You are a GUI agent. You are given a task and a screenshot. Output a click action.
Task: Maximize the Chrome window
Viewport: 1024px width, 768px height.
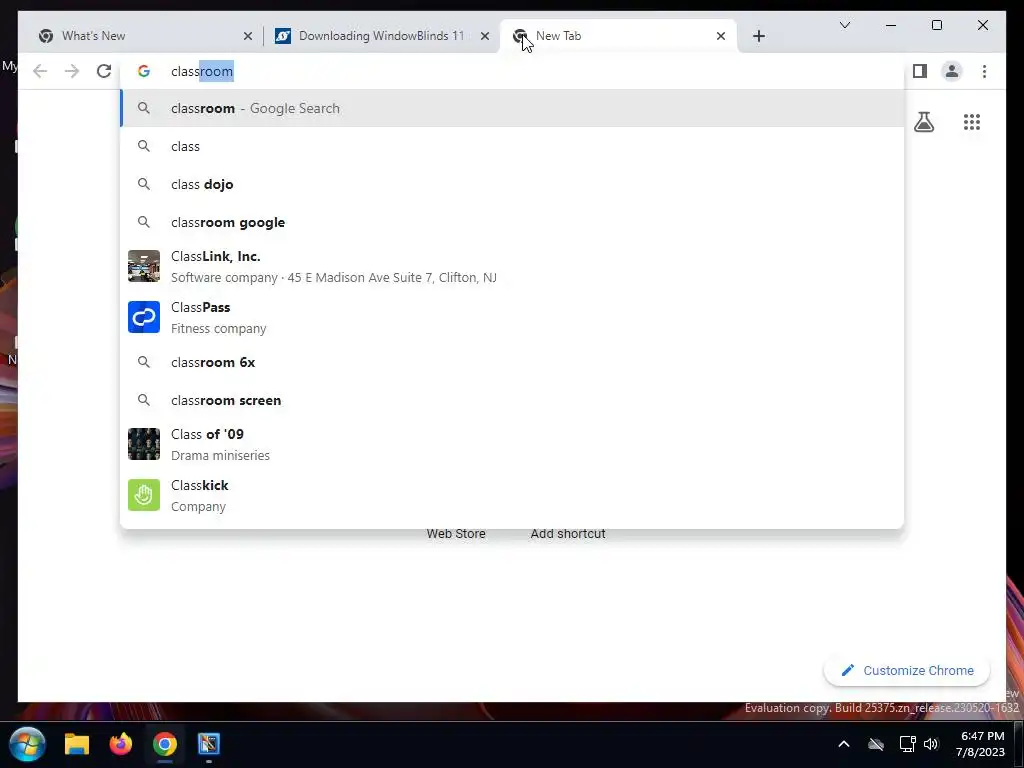936,25
